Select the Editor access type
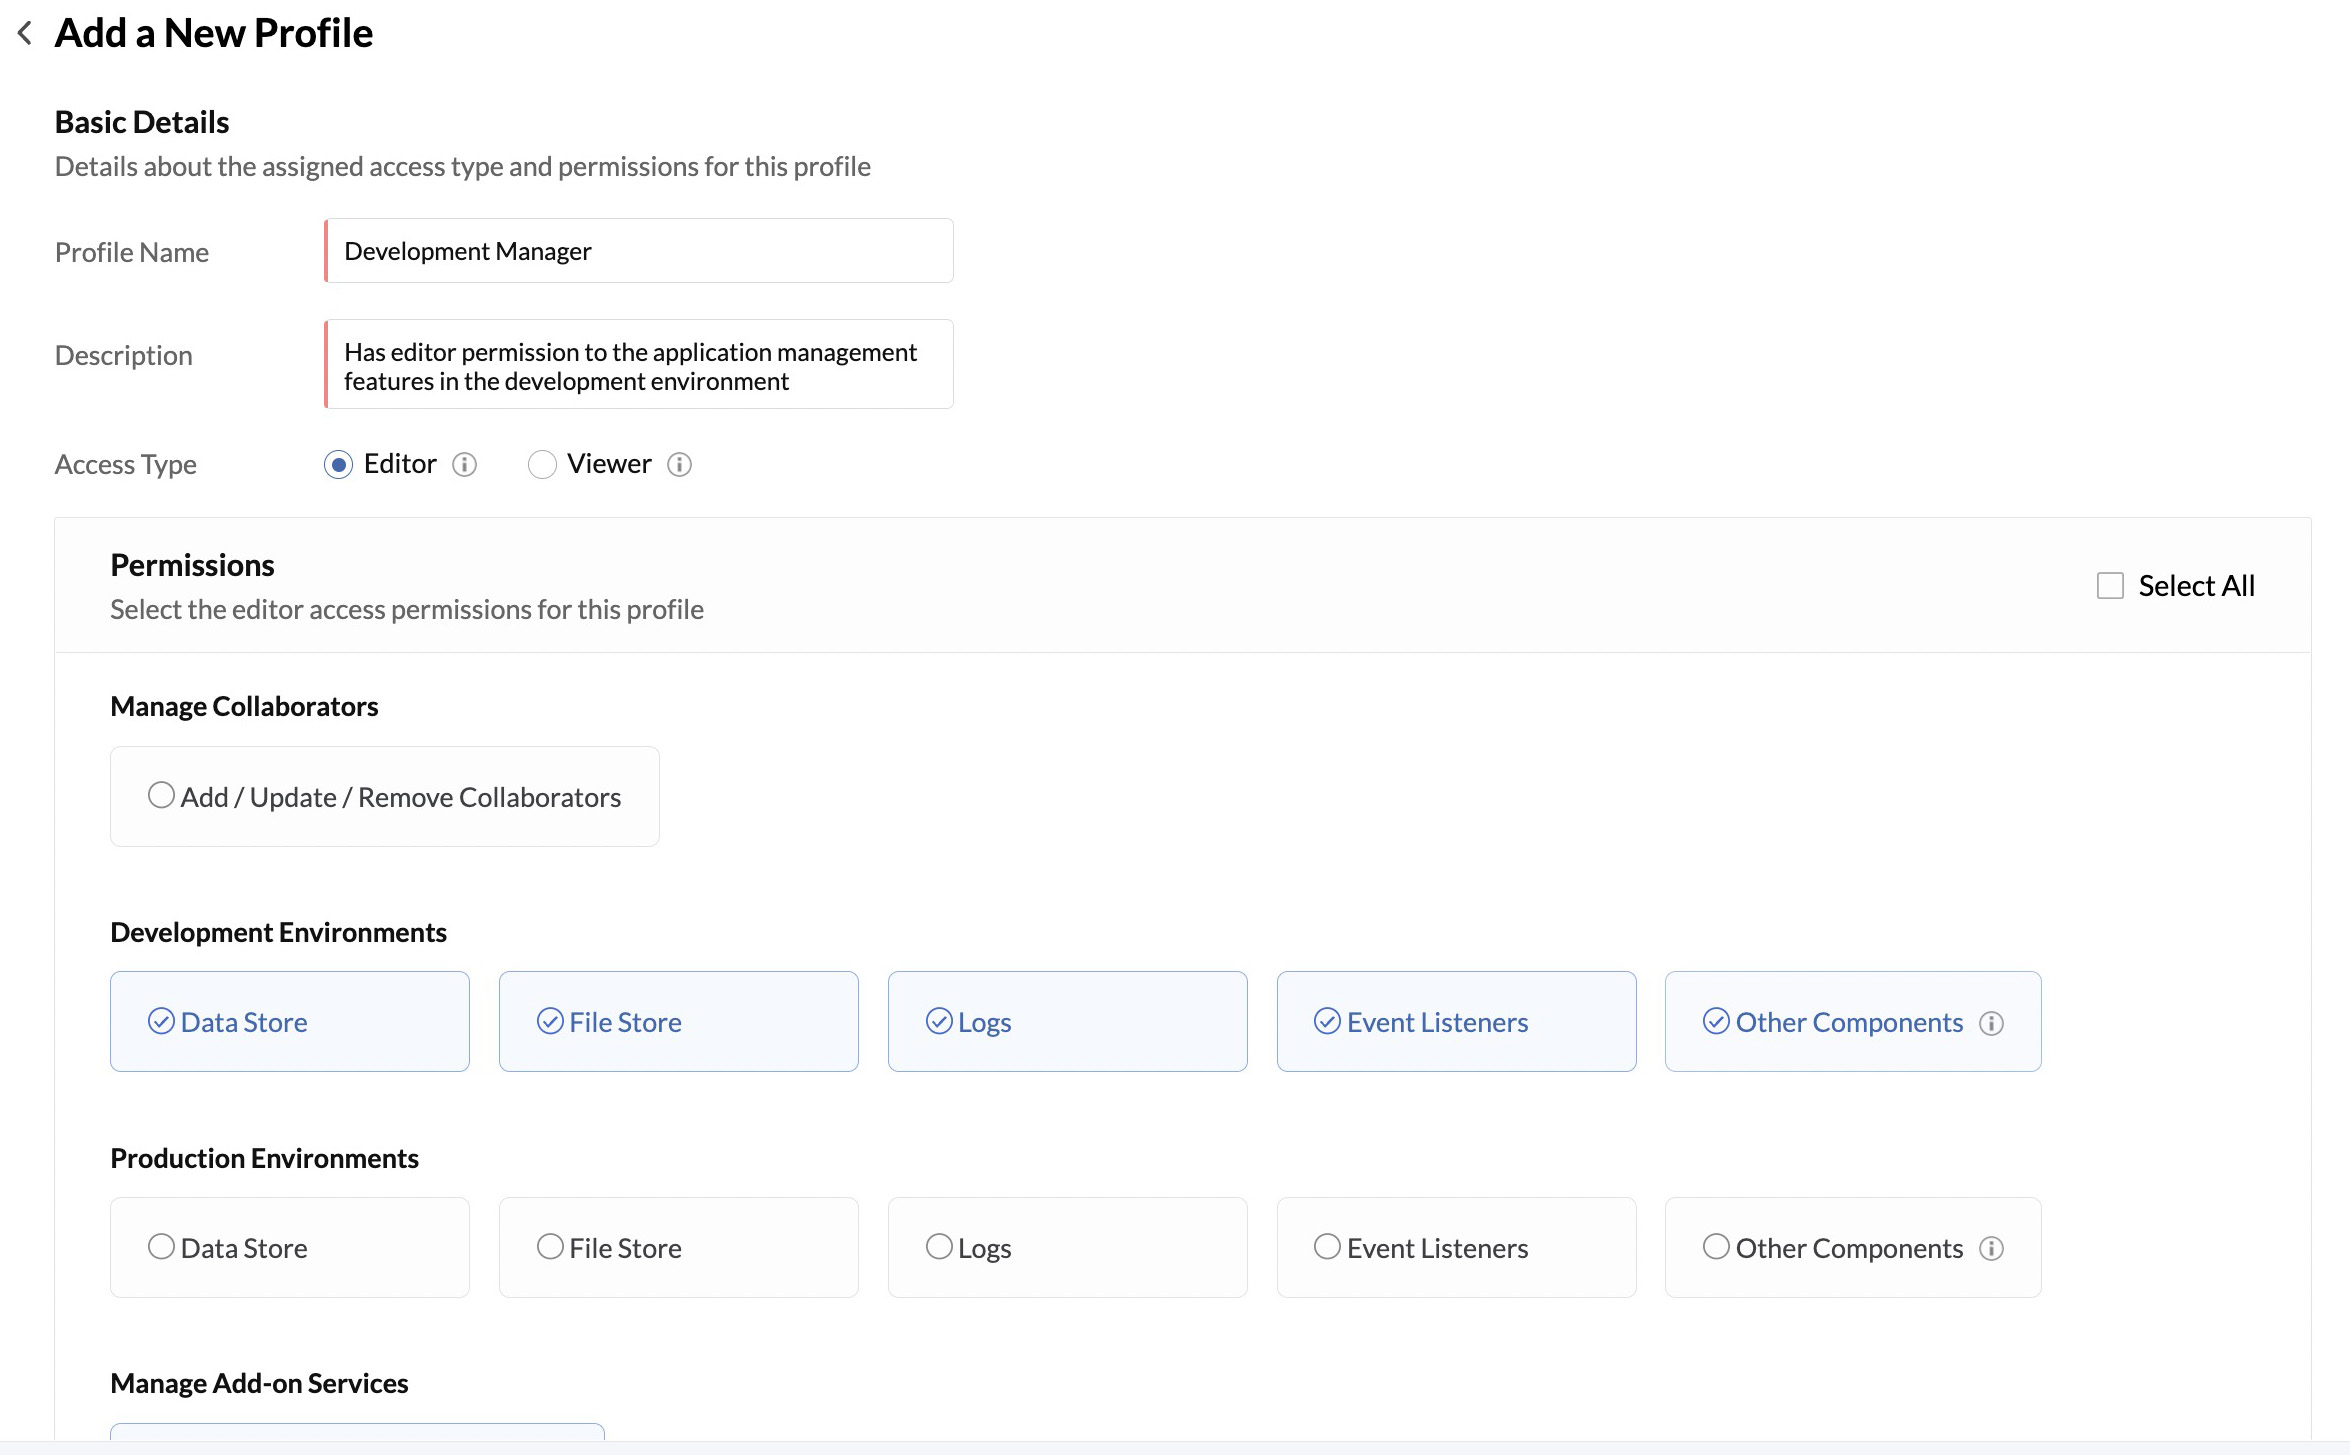 [339, 464]
